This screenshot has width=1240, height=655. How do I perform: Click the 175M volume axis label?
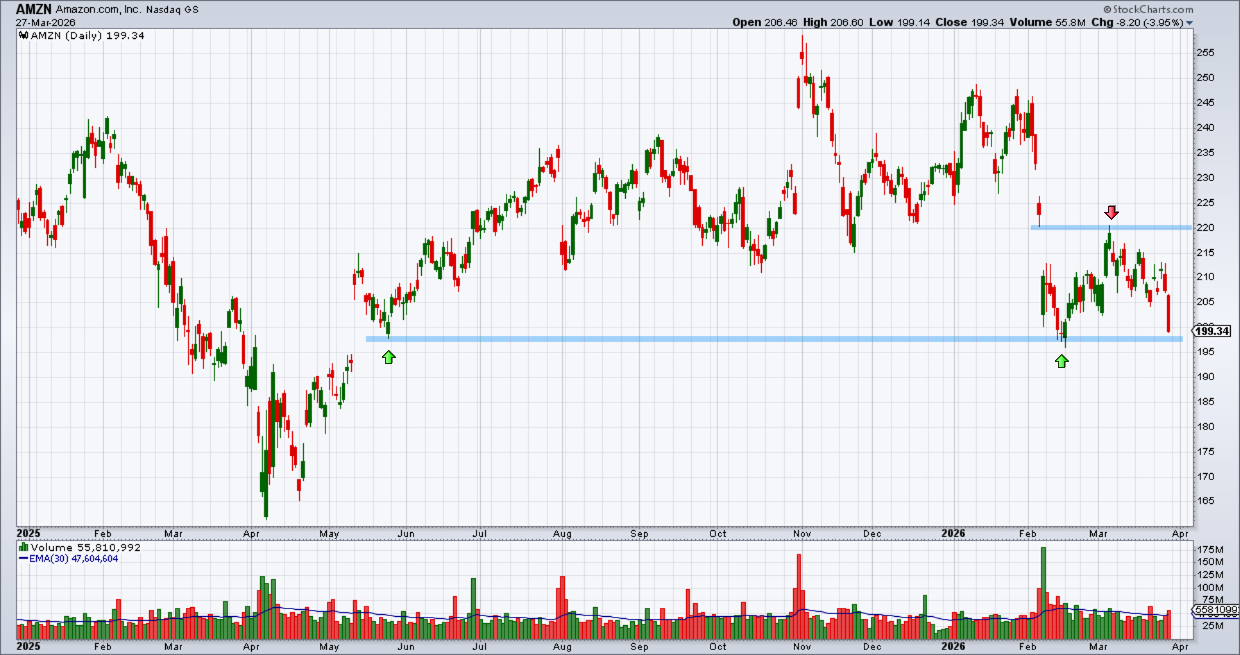(x=1208, y=550)
